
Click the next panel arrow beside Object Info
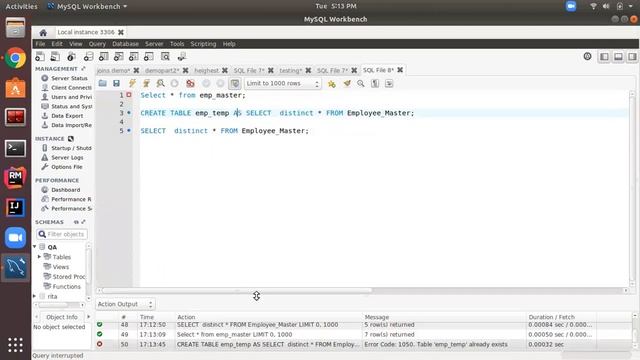[x=88, y=317]
